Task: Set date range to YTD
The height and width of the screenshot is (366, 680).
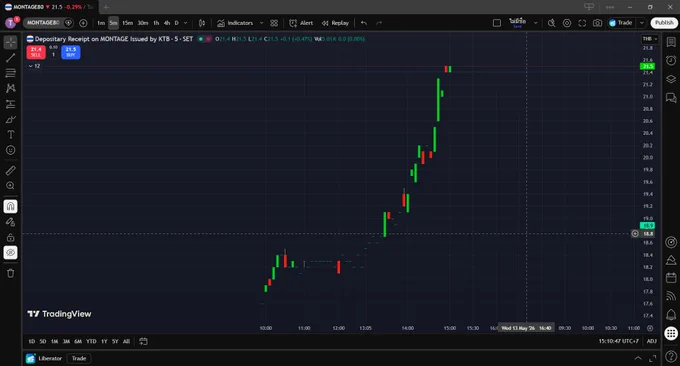Action: [91, 341]
